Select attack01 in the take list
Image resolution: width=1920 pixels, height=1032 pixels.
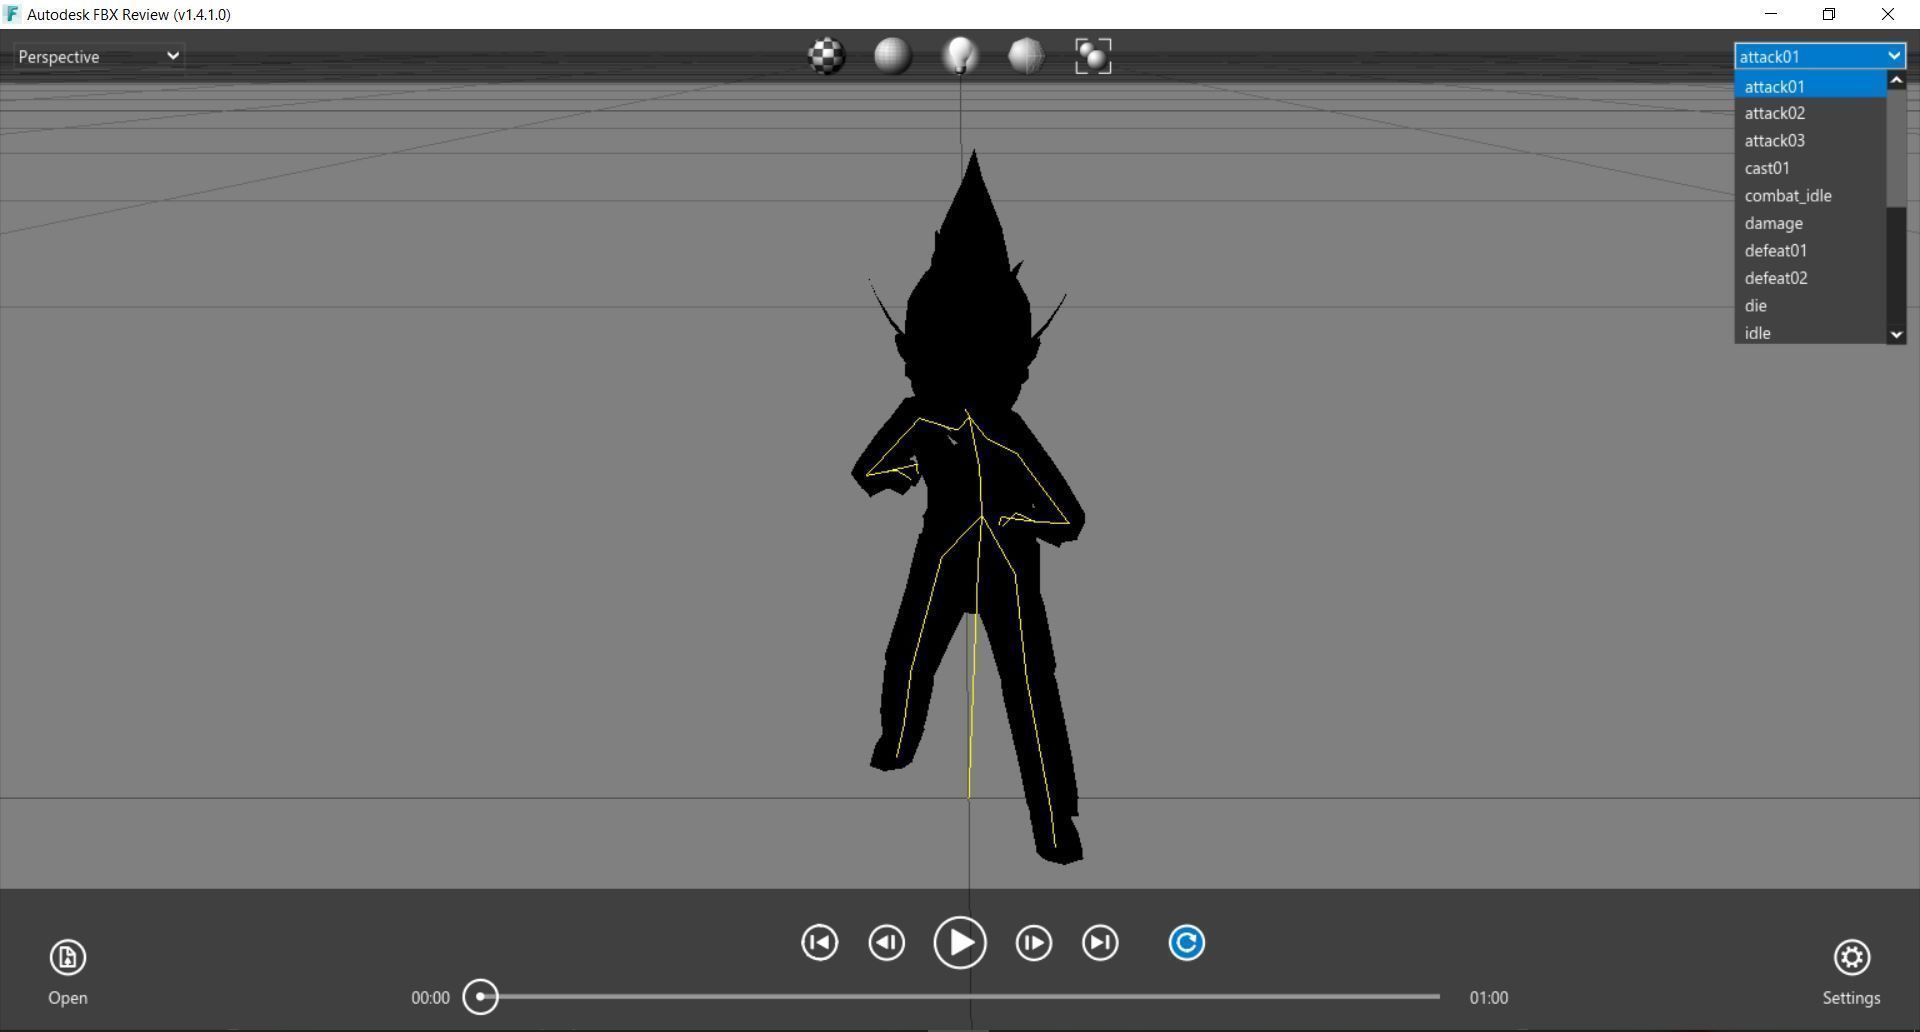[x=1810, y=87]
